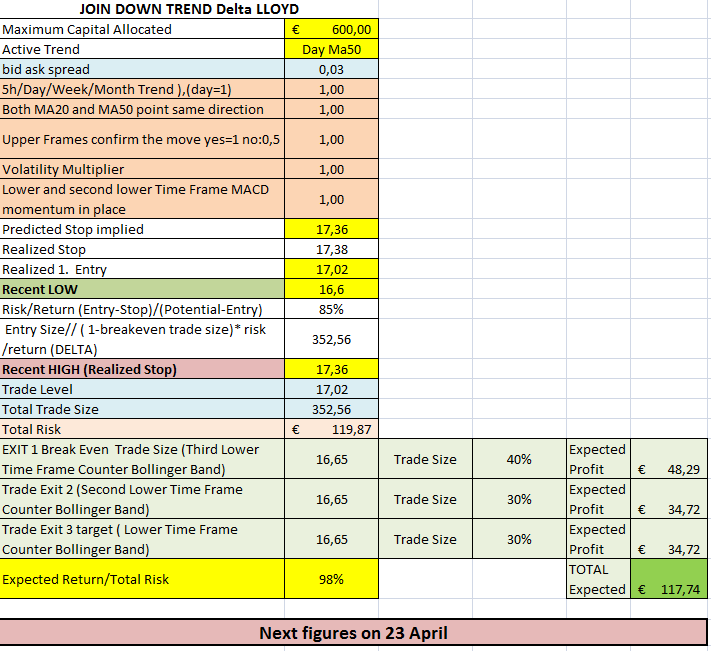Image resolution: width=711 pixels, height=651 pixels.
Task: Select the 'Volatility Multiplier' label cell
Action: (142, 169)
